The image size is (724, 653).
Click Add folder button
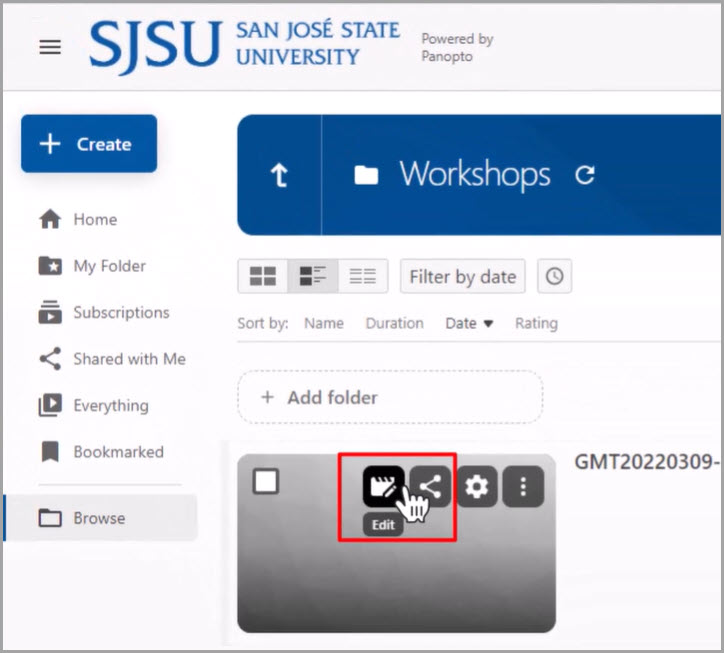389,397
